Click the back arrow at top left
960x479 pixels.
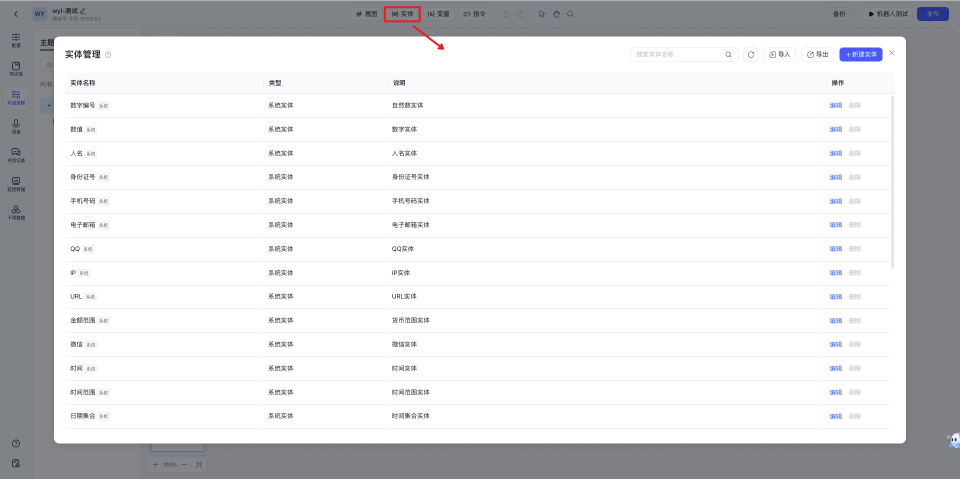tap(15, 14)
